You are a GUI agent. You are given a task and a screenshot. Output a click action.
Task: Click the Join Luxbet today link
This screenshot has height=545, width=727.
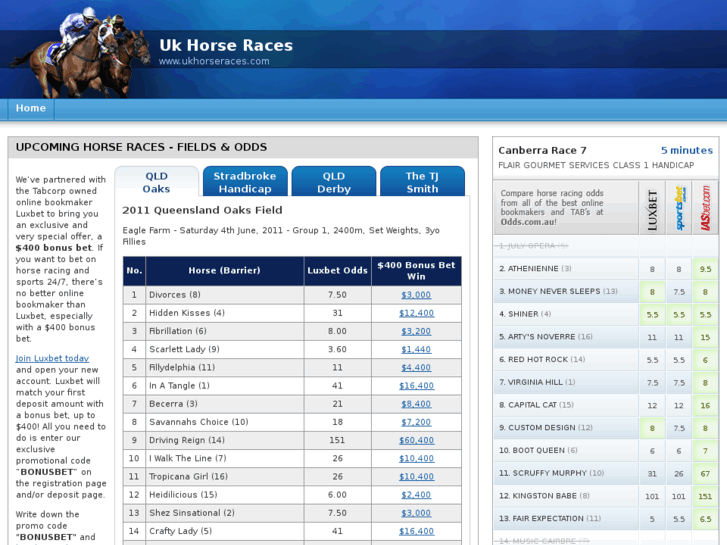[52, 358]
